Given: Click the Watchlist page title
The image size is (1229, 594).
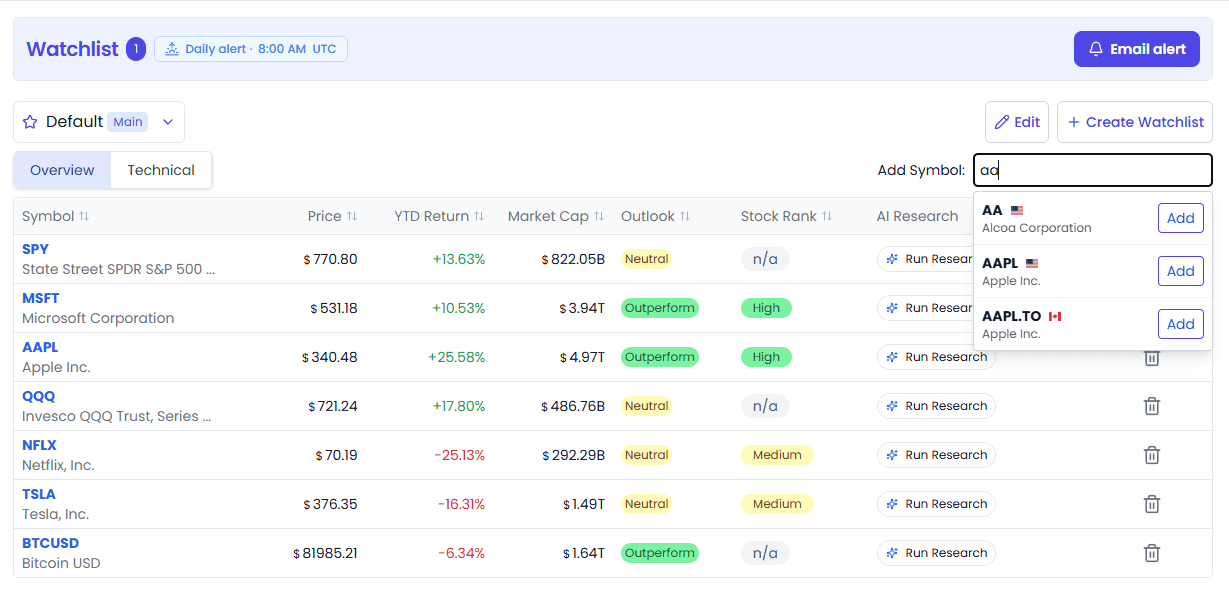Looking at the screenshot, I should point(72,49).
